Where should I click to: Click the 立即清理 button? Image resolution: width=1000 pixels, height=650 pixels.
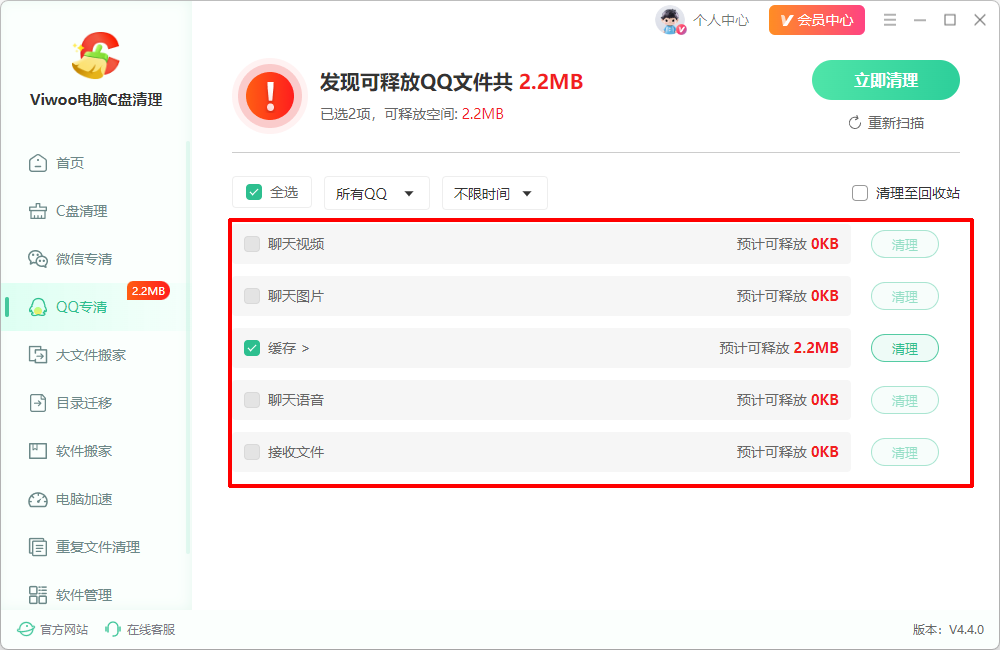pos(886,80)
